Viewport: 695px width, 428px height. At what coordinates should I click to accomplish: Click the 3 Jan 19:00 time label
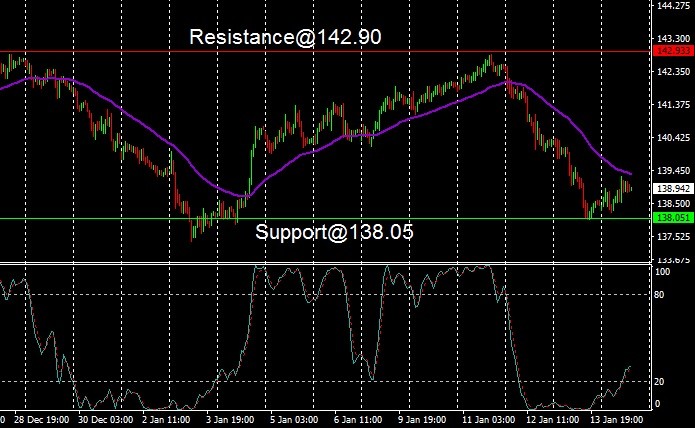[x=230, y=420]
